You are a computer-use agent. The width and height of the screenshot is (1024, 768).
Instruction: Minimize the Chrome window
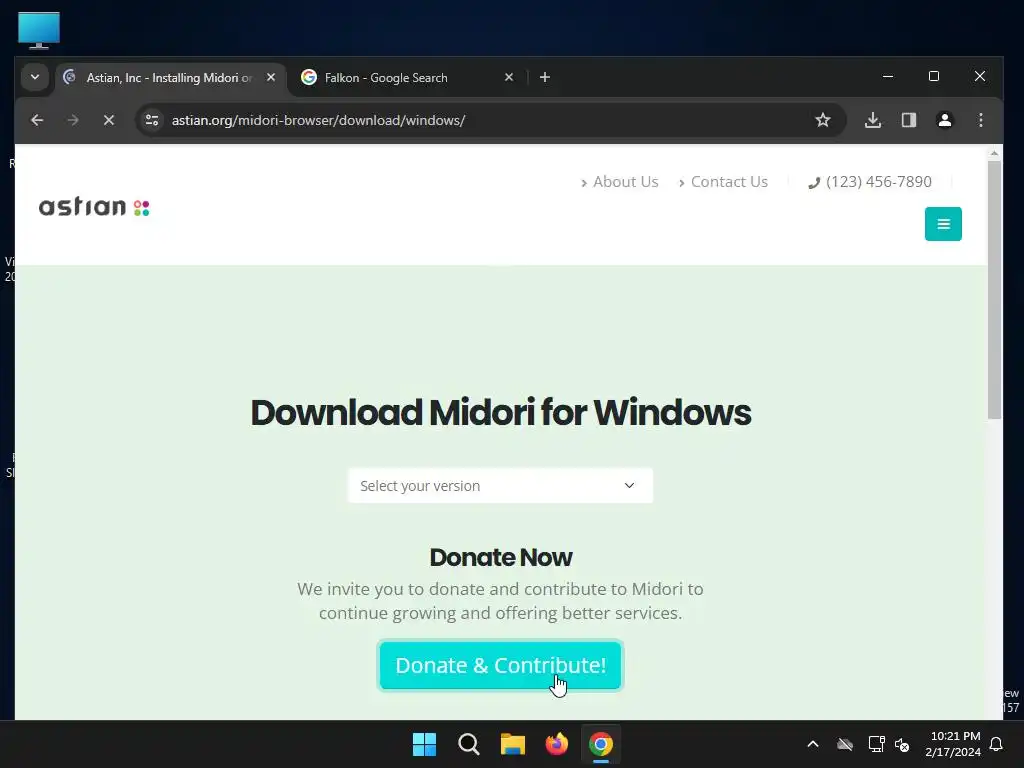coord(888,76)
